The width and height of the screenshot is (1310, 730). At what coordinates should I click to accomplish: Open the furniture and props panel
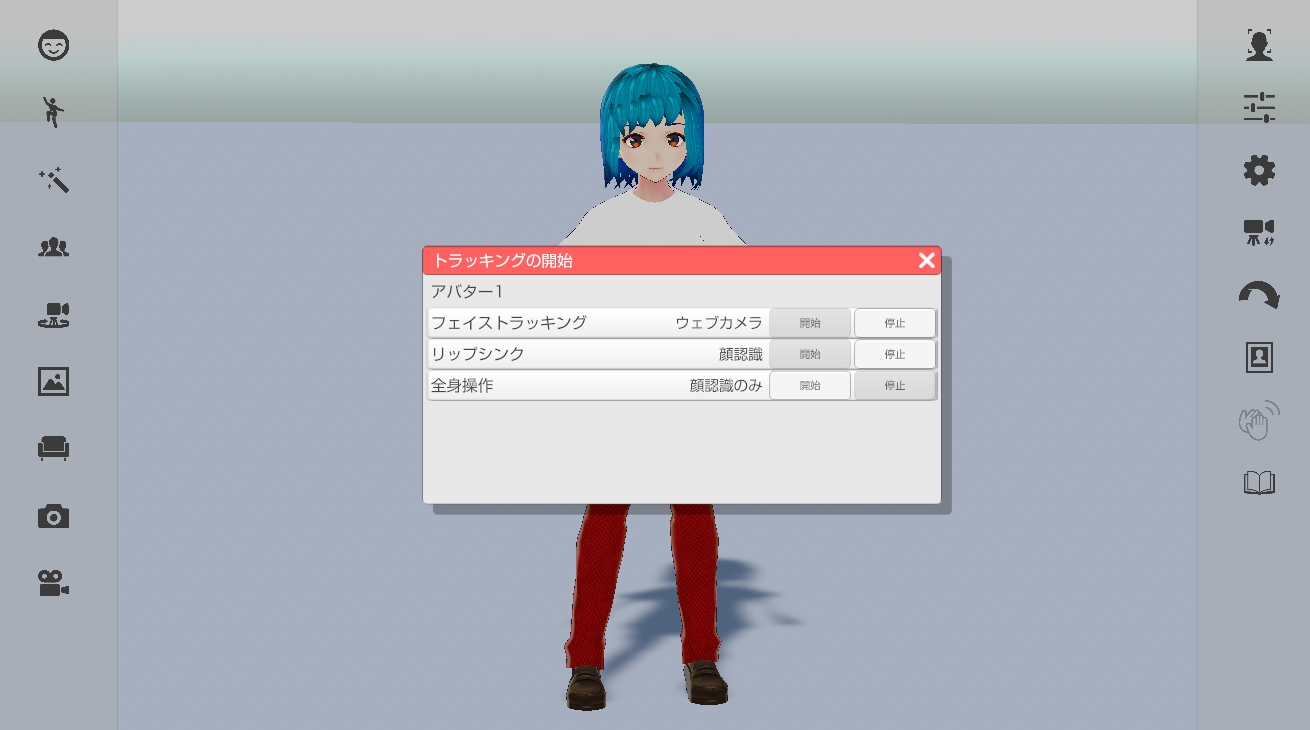(54, 448)
